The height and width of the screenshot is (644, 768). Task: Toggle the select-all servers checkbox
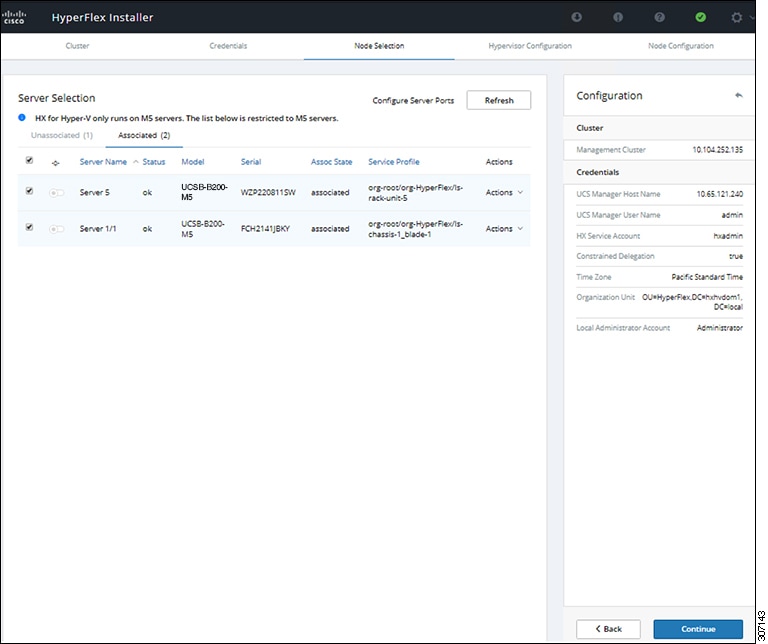[x=29, y=161]
